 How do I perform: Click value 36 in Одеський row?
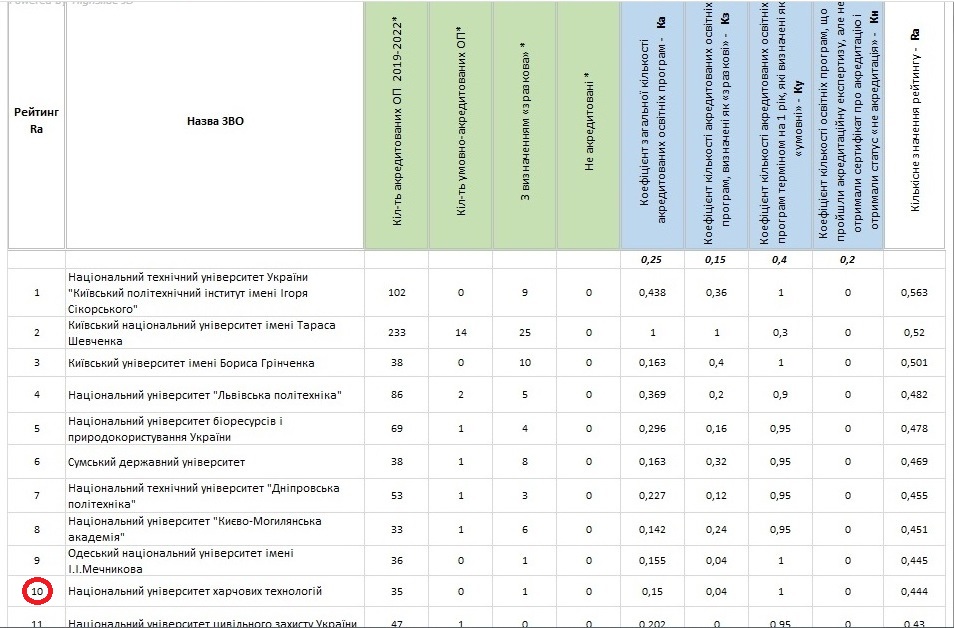[397, 560]
